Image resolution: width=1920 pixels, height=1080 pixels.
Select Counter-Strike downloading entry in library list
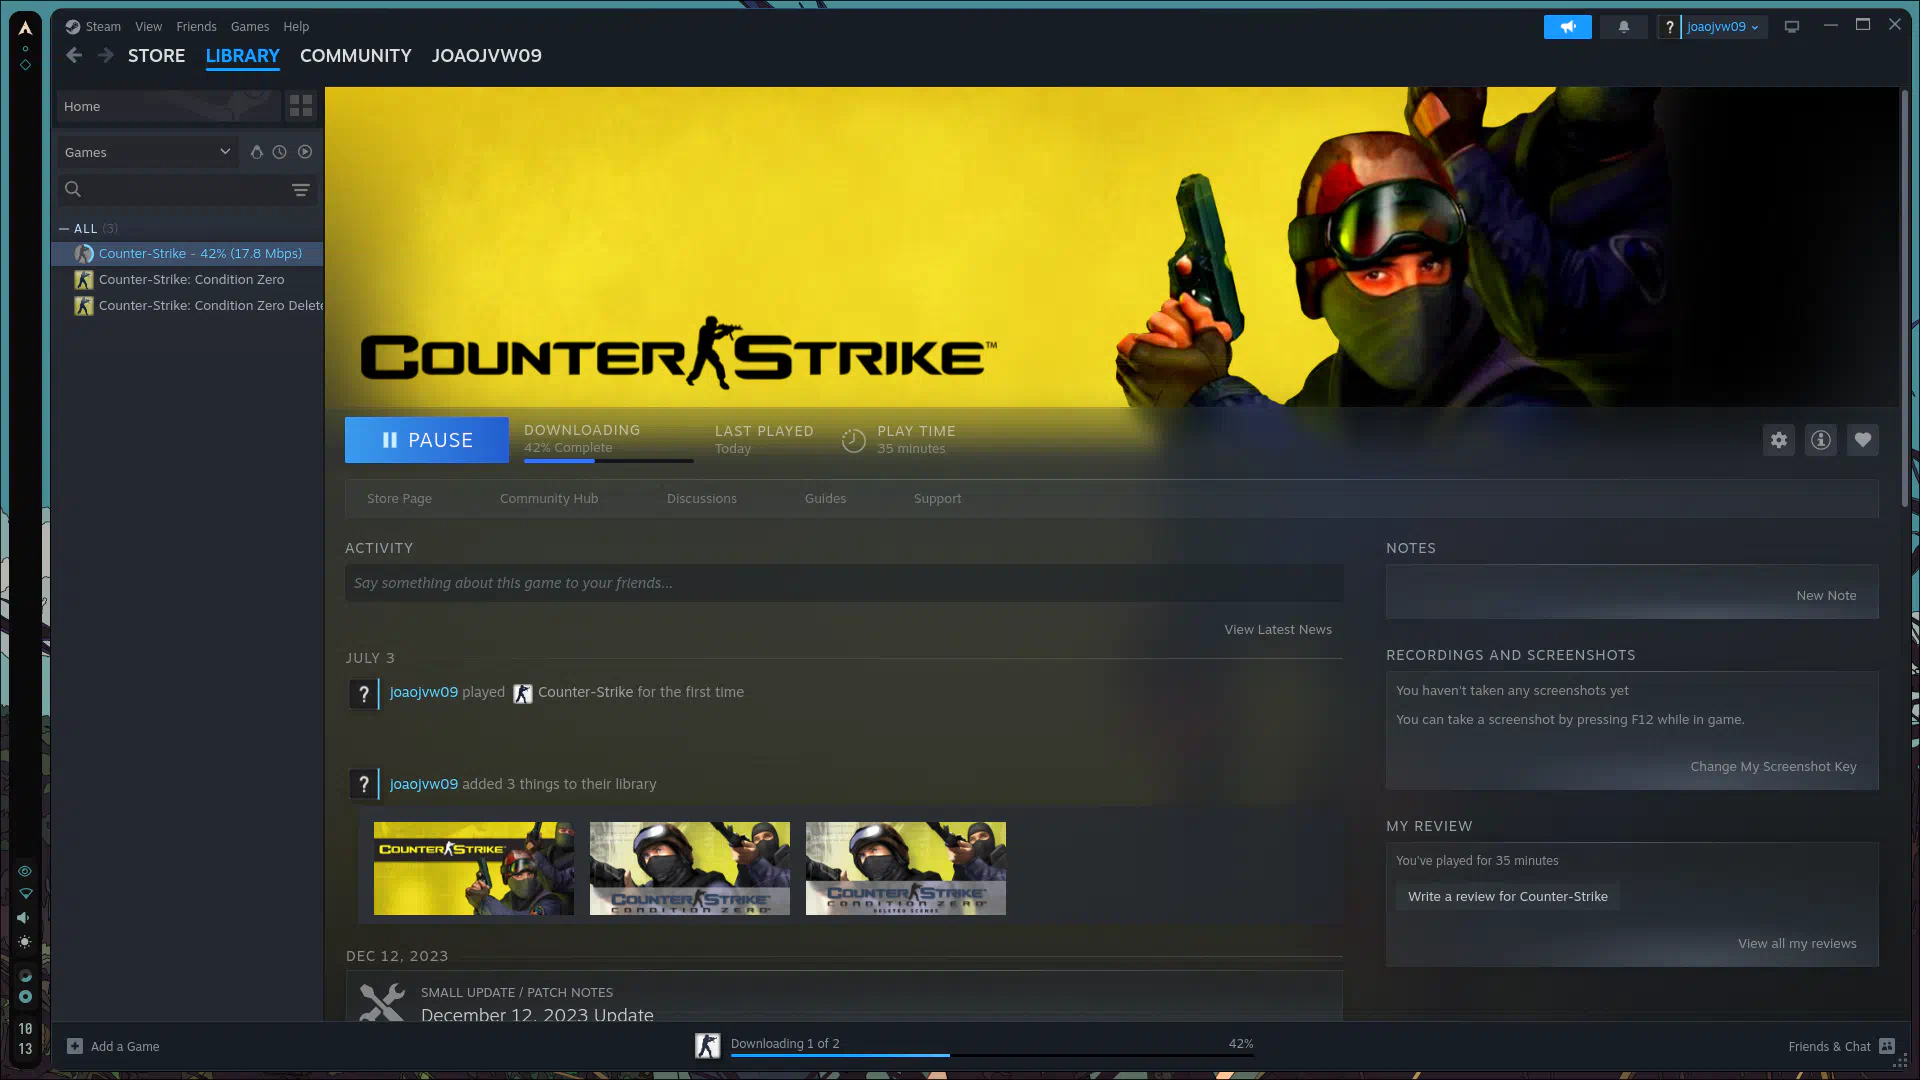(188, 254)
